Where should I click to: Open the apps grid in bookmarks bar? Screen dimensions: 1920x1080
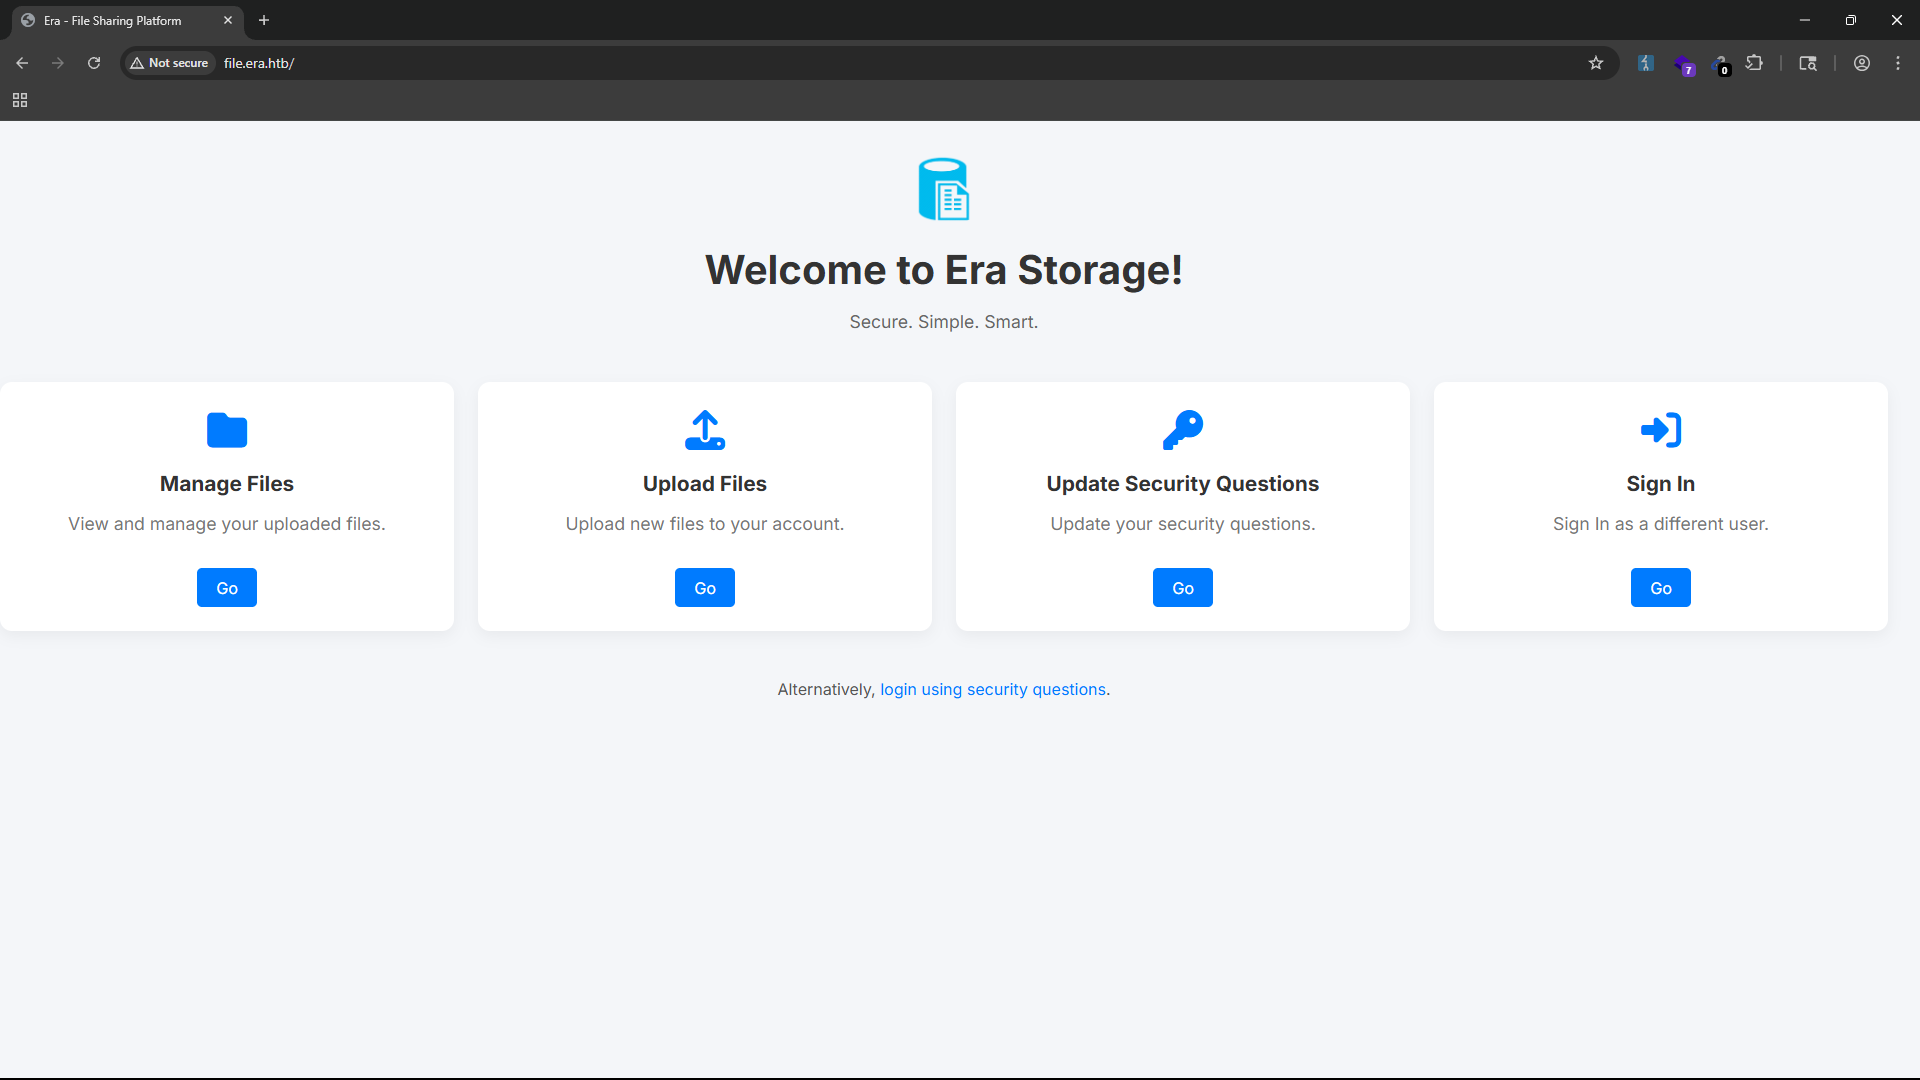pos(20,100)
